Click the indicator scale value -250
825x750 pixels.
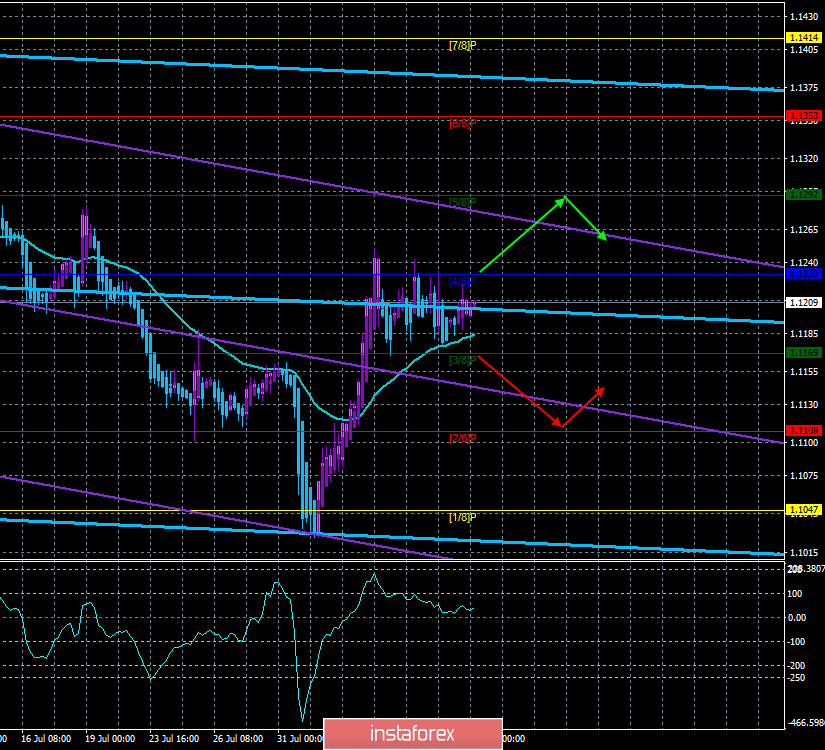[796, 678]
